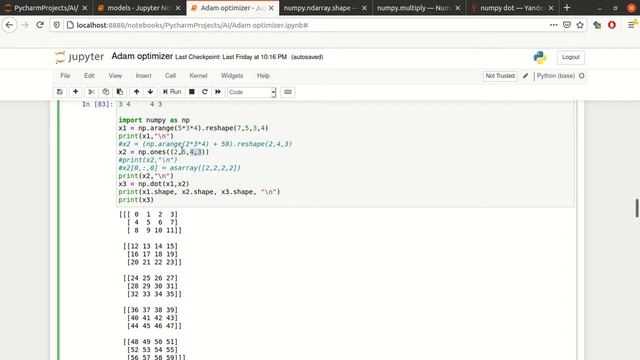Click the red Opera-style extension icon

(612, 25)
